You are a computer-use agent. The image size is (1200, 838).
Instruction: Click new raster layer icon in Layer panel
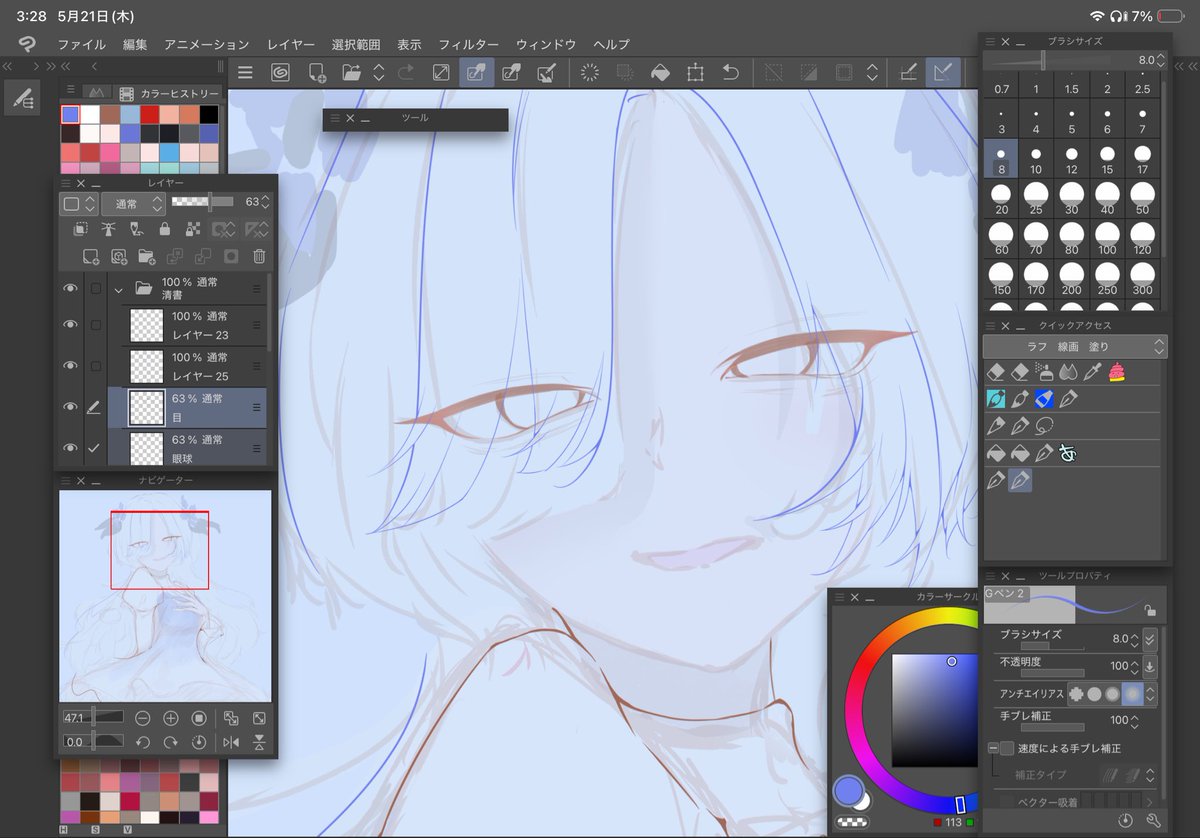pos(91,256)
